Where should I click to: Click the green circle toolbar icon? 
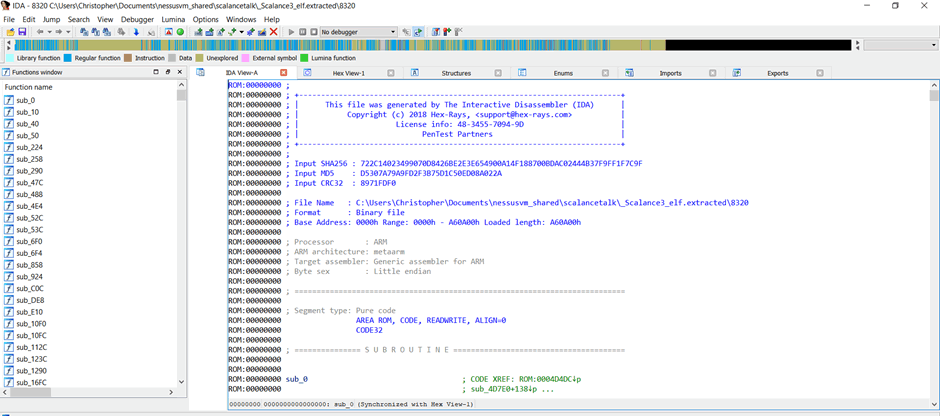pyautogui.click(x=180, y=32)
